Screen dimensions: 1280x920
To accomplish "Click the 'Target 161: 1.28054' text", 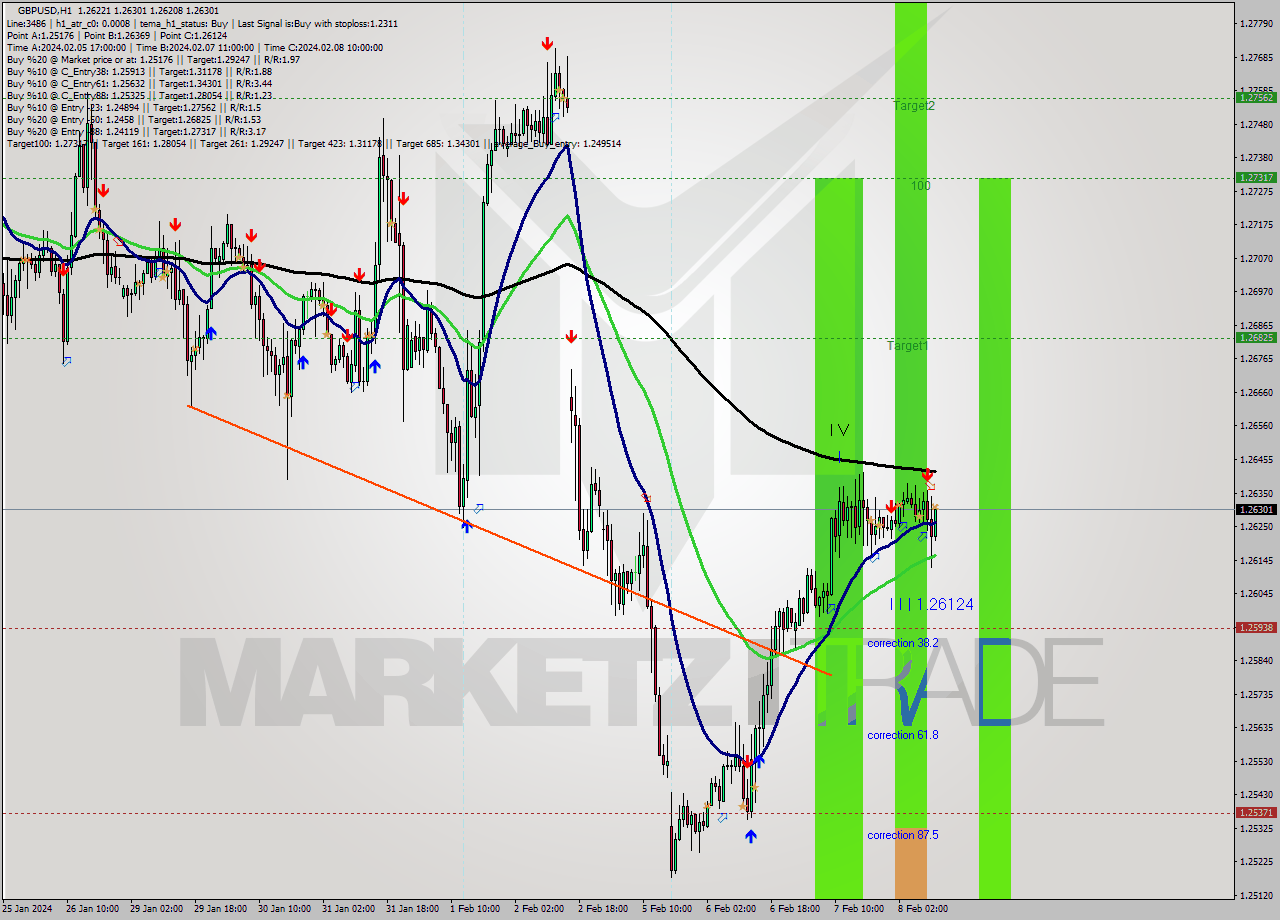I will (146, 143).
